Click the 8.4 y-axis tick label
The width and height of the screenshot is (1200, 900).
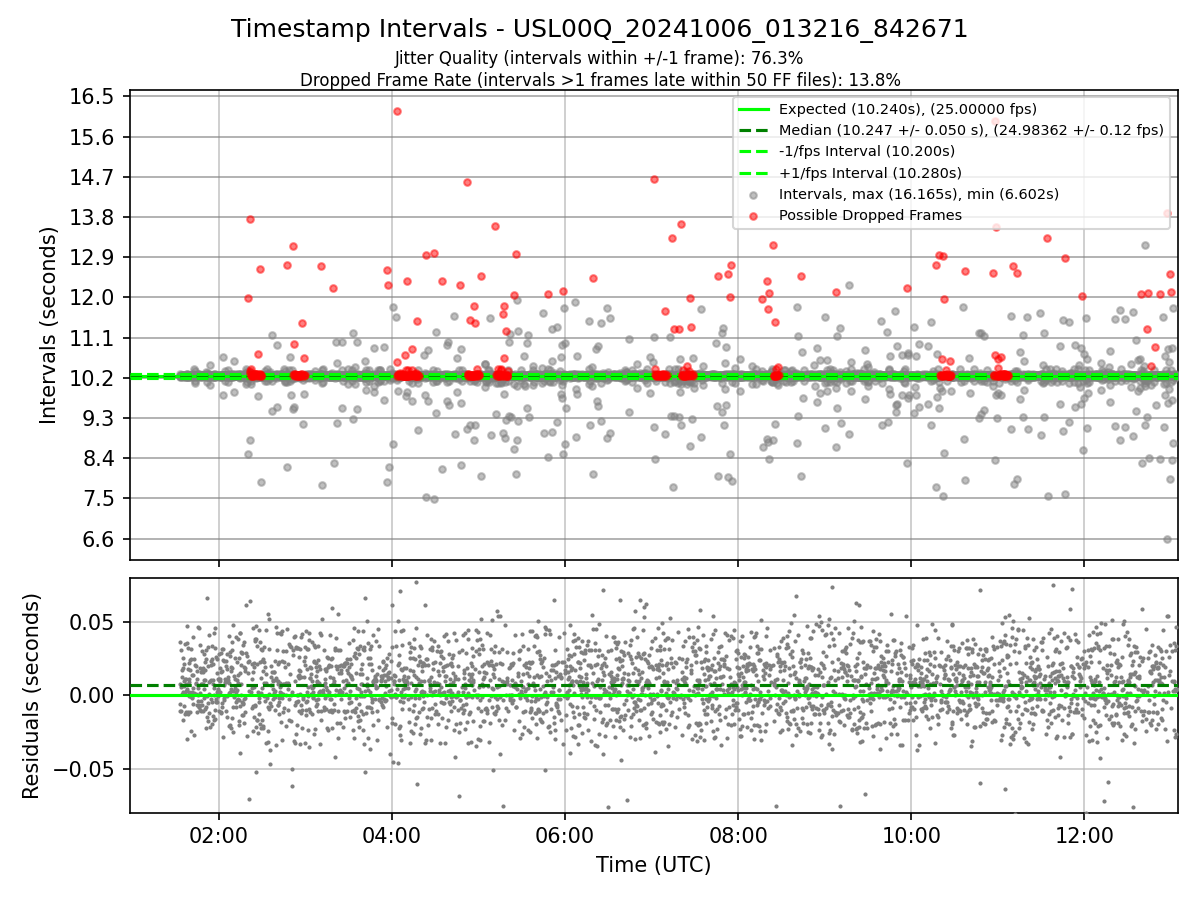(x=98, y=458)
